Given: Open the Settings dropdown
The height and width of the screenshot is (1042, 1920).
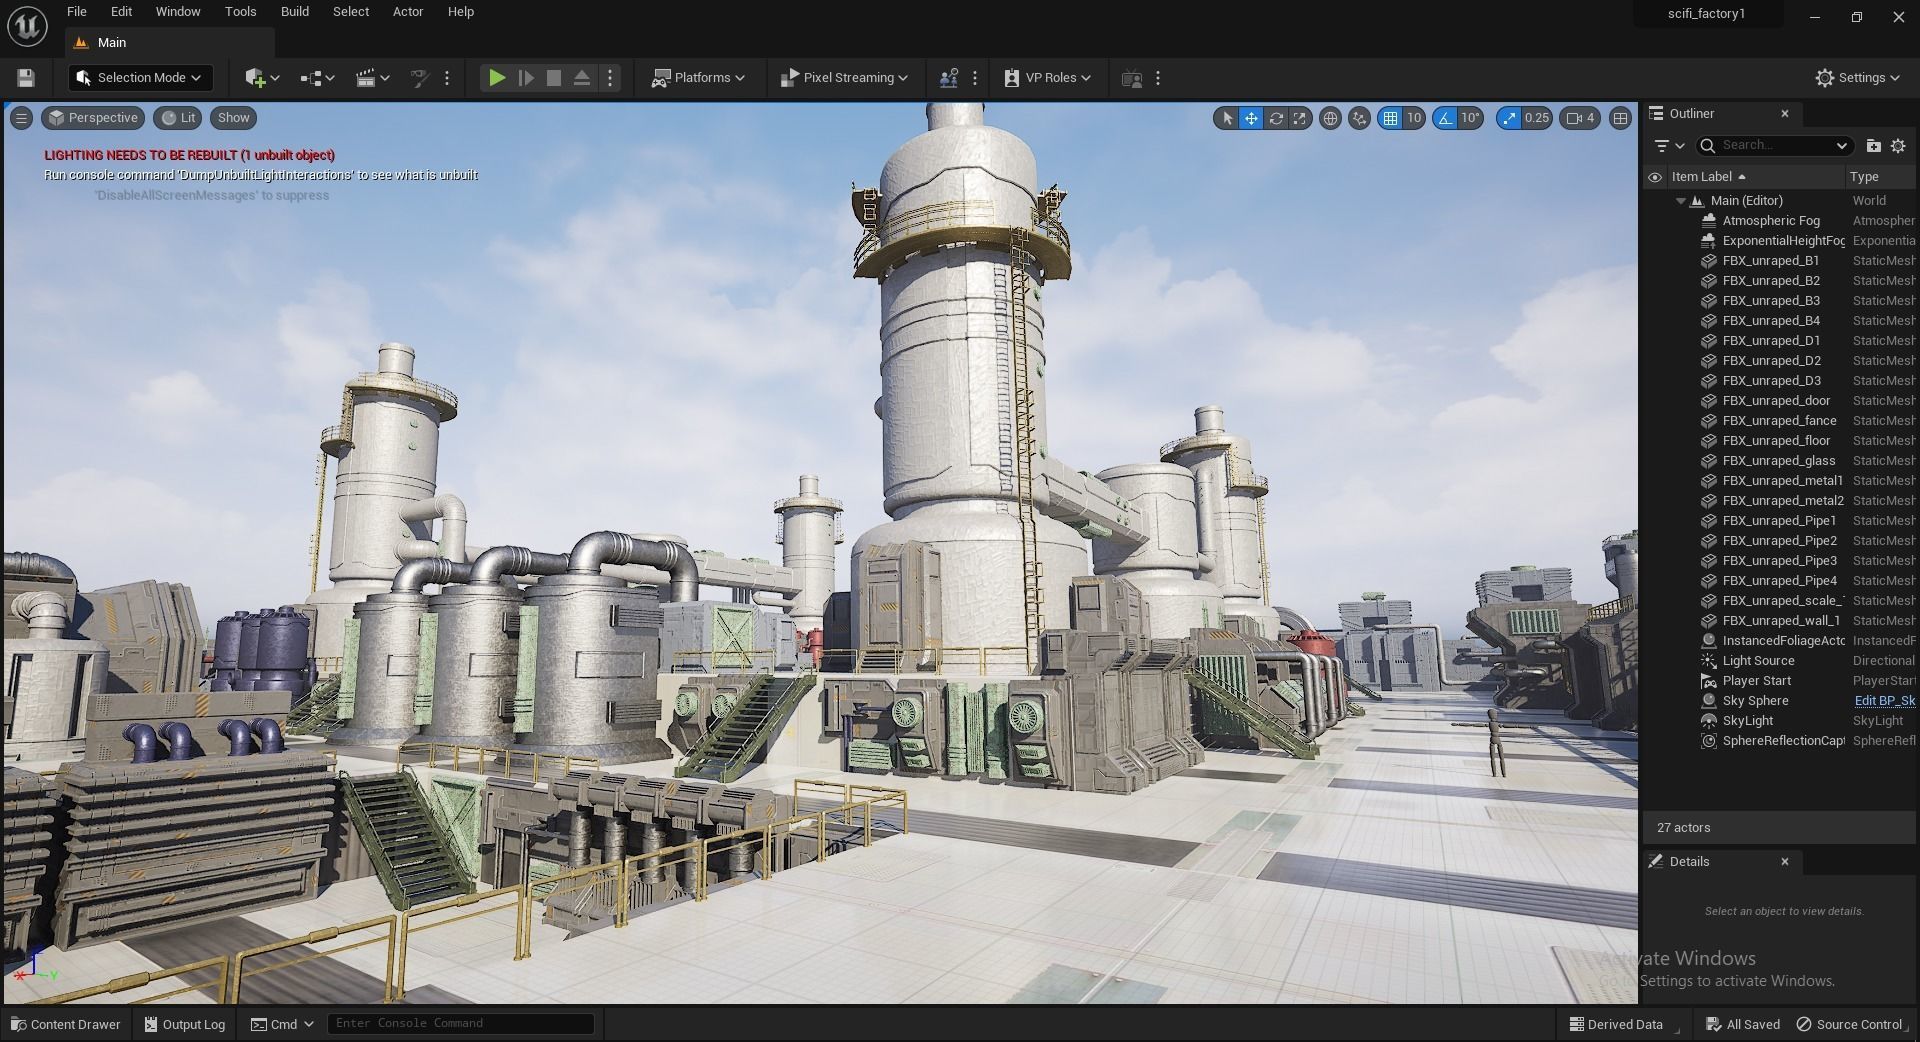Looking at the screenshot, I should (x=1857, y=78).
